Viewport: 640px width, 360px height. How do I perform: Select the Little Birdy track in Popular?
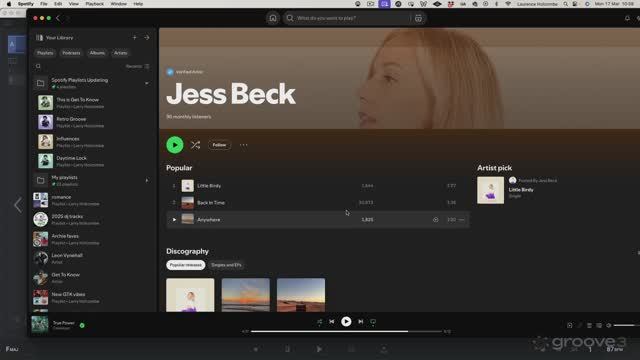(x=317, y=186)
